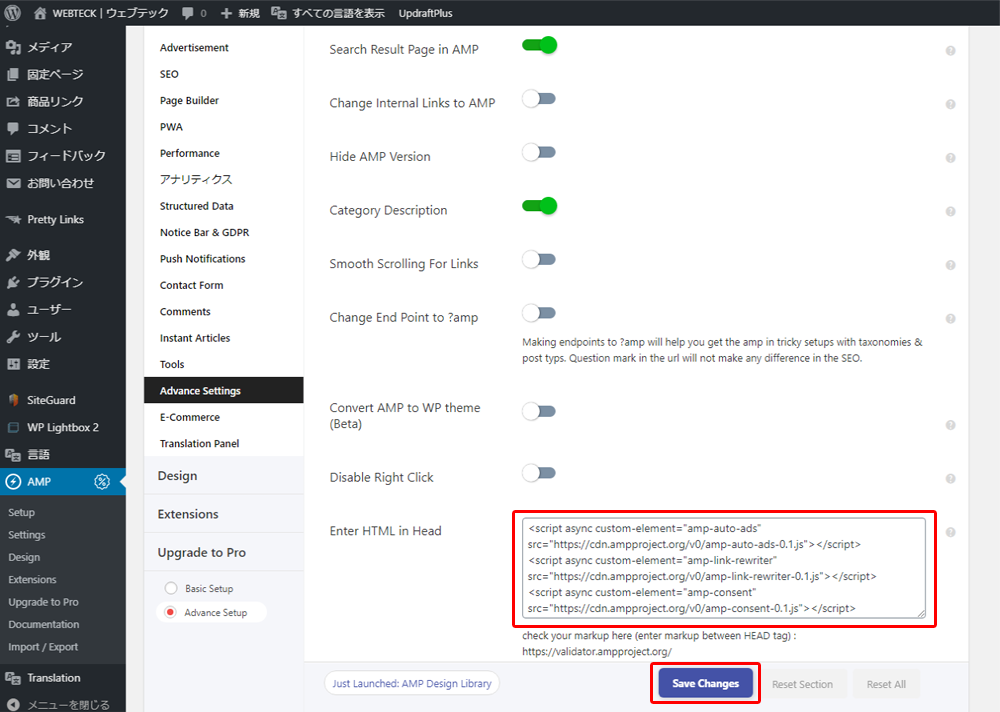Enable Change Internal Links to AMP
Screen dimensions: 1000x712
(x=540, y=99)
